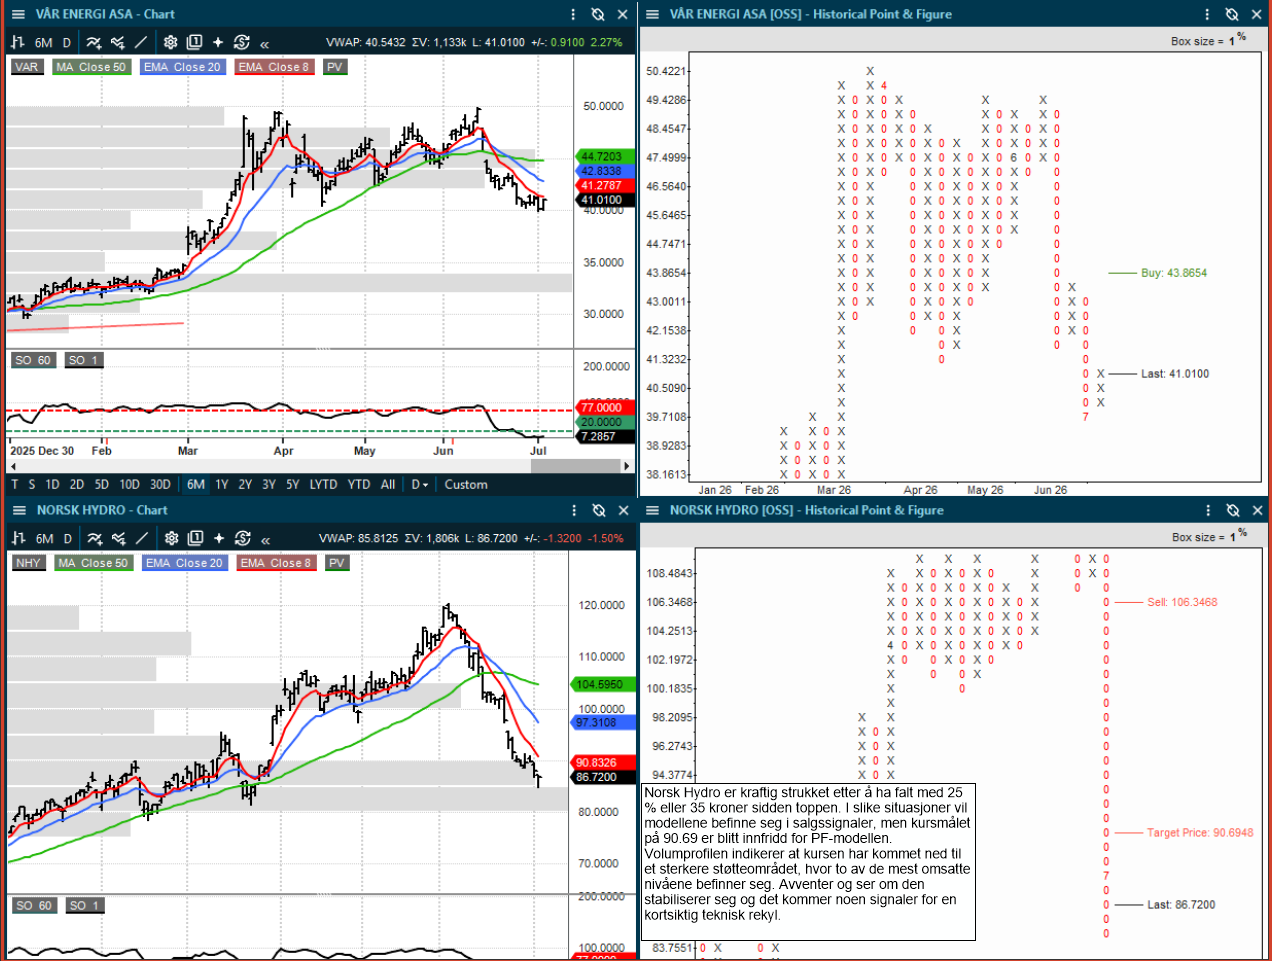Toggle EMA Close 8 indicator on NORSK HYDRO chart
The image size is (1272, 961).
[277, 563]
